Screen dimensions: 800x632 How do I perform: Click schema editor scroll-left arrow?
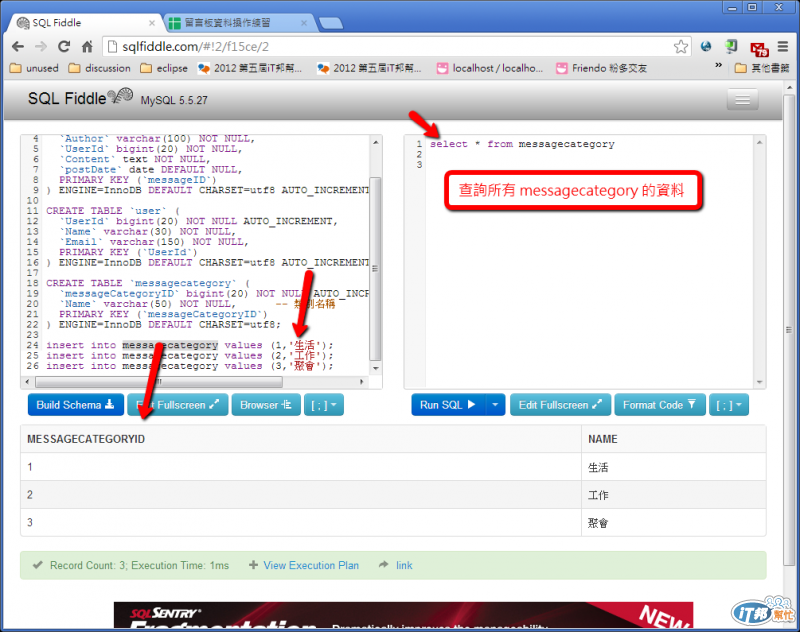27,382
